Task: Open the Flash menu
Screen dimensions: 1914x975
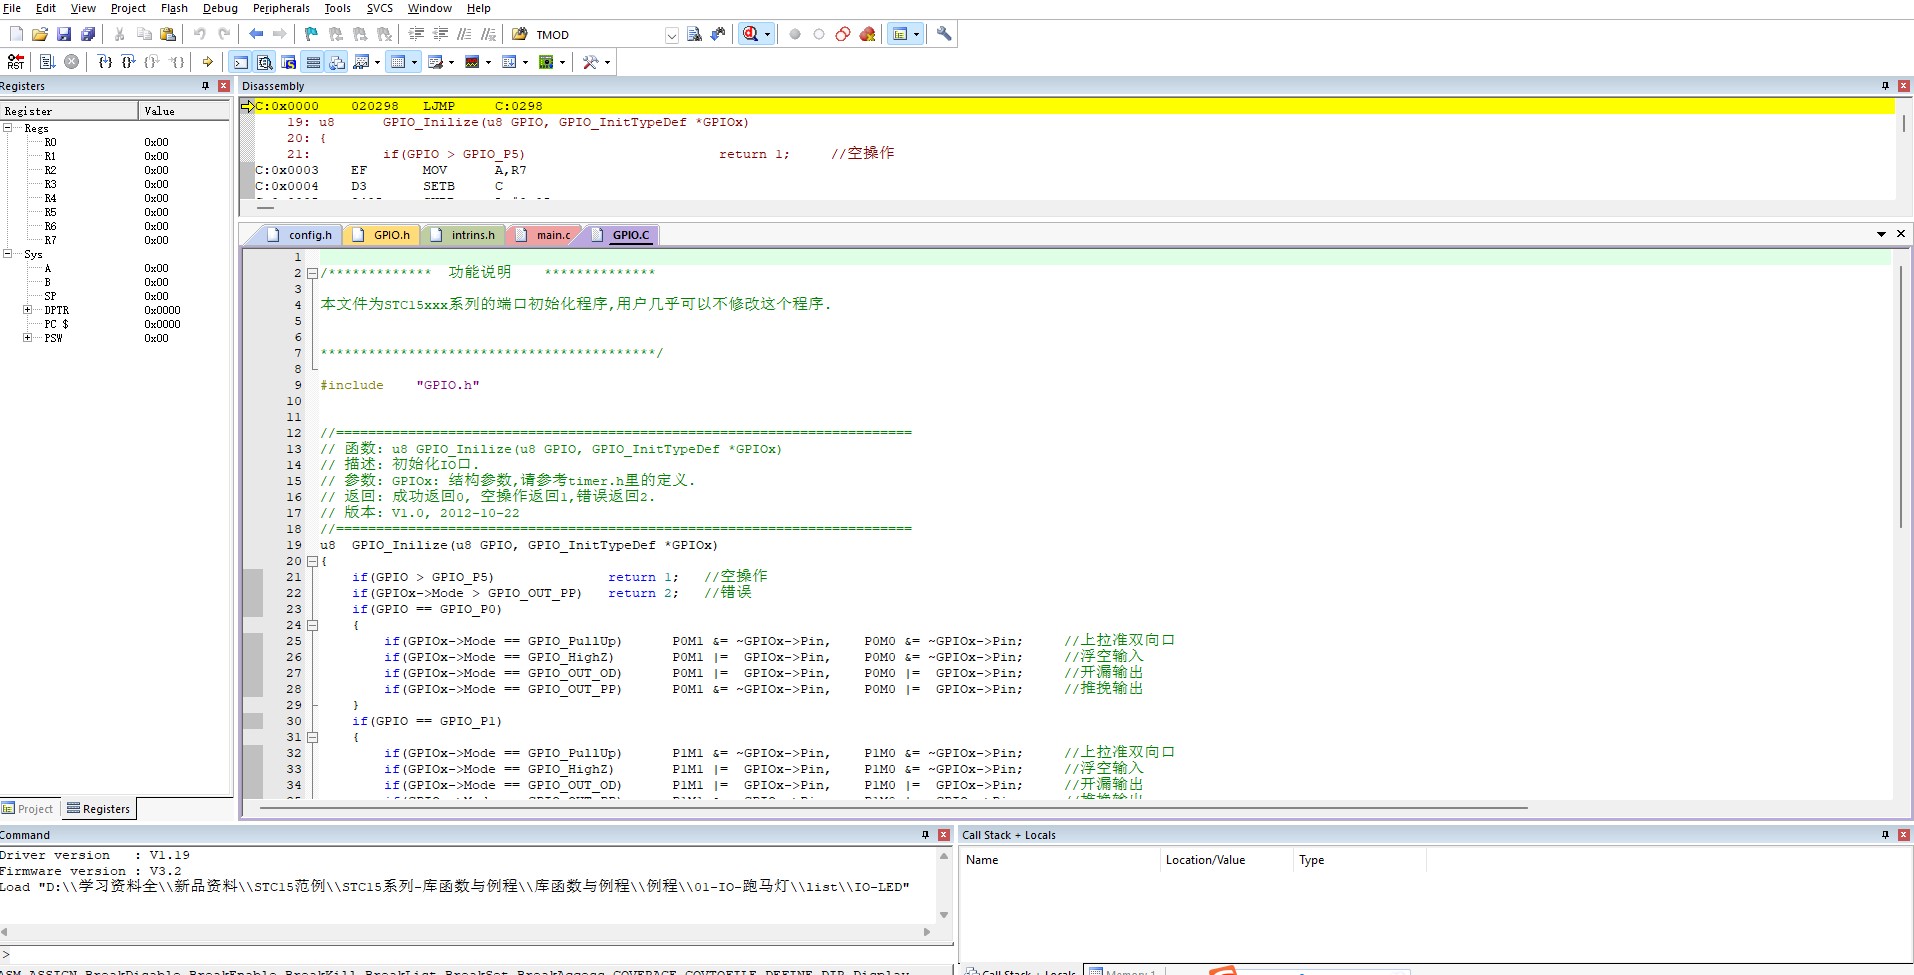Action: coord(174,8)
